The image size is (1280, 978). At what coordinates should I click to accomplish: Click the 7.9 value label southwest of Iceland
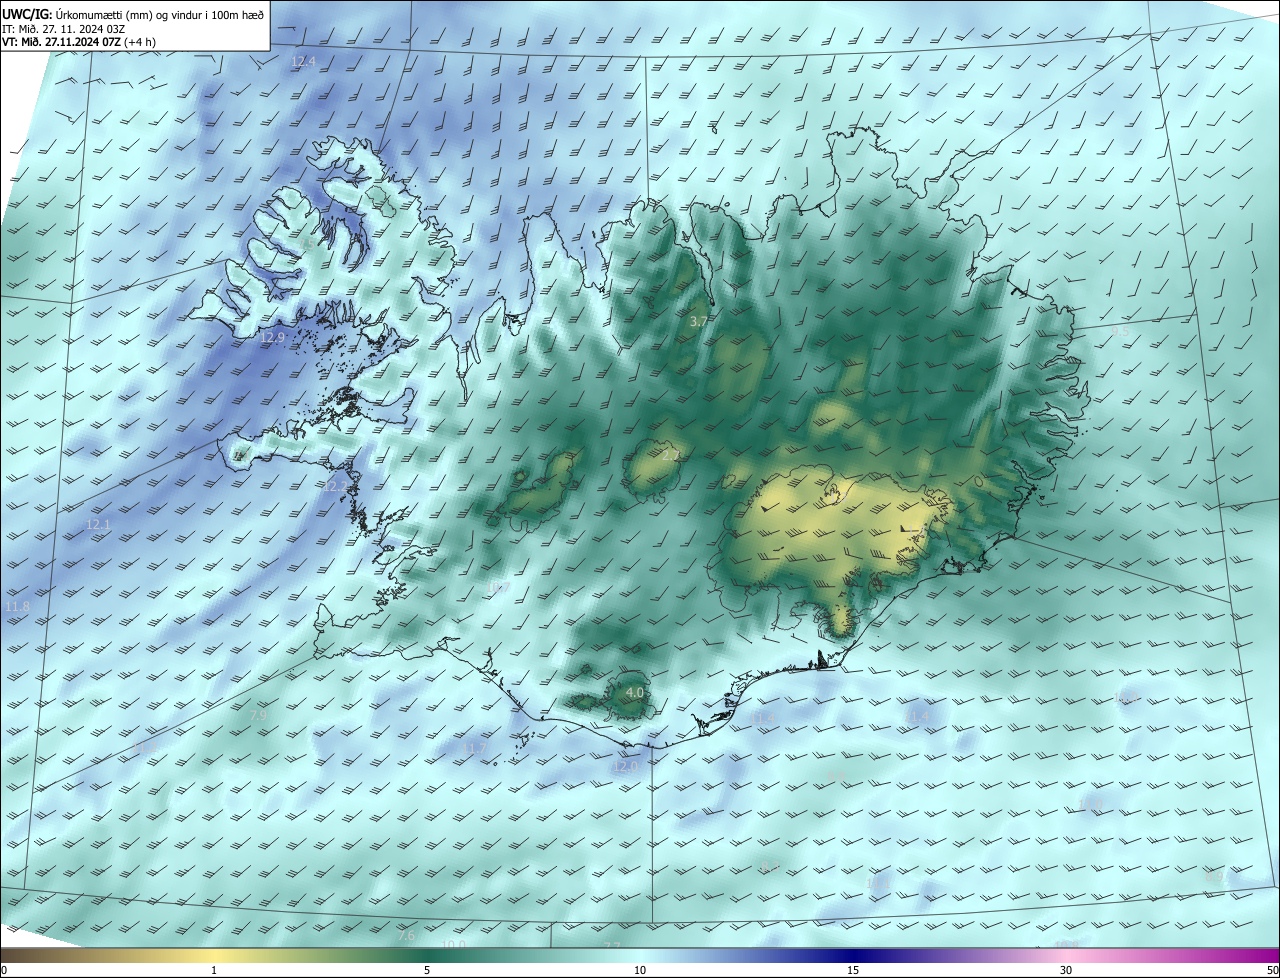pyautogui.click(x=258, y=715)
